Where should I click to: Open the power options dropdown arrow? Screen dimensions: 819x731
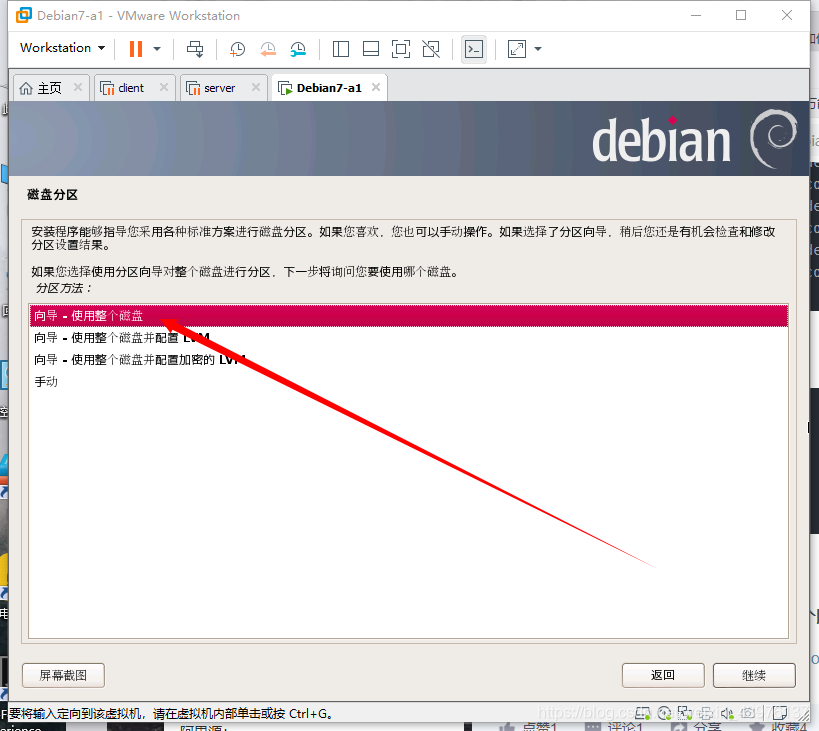click(x=157, y=49)
